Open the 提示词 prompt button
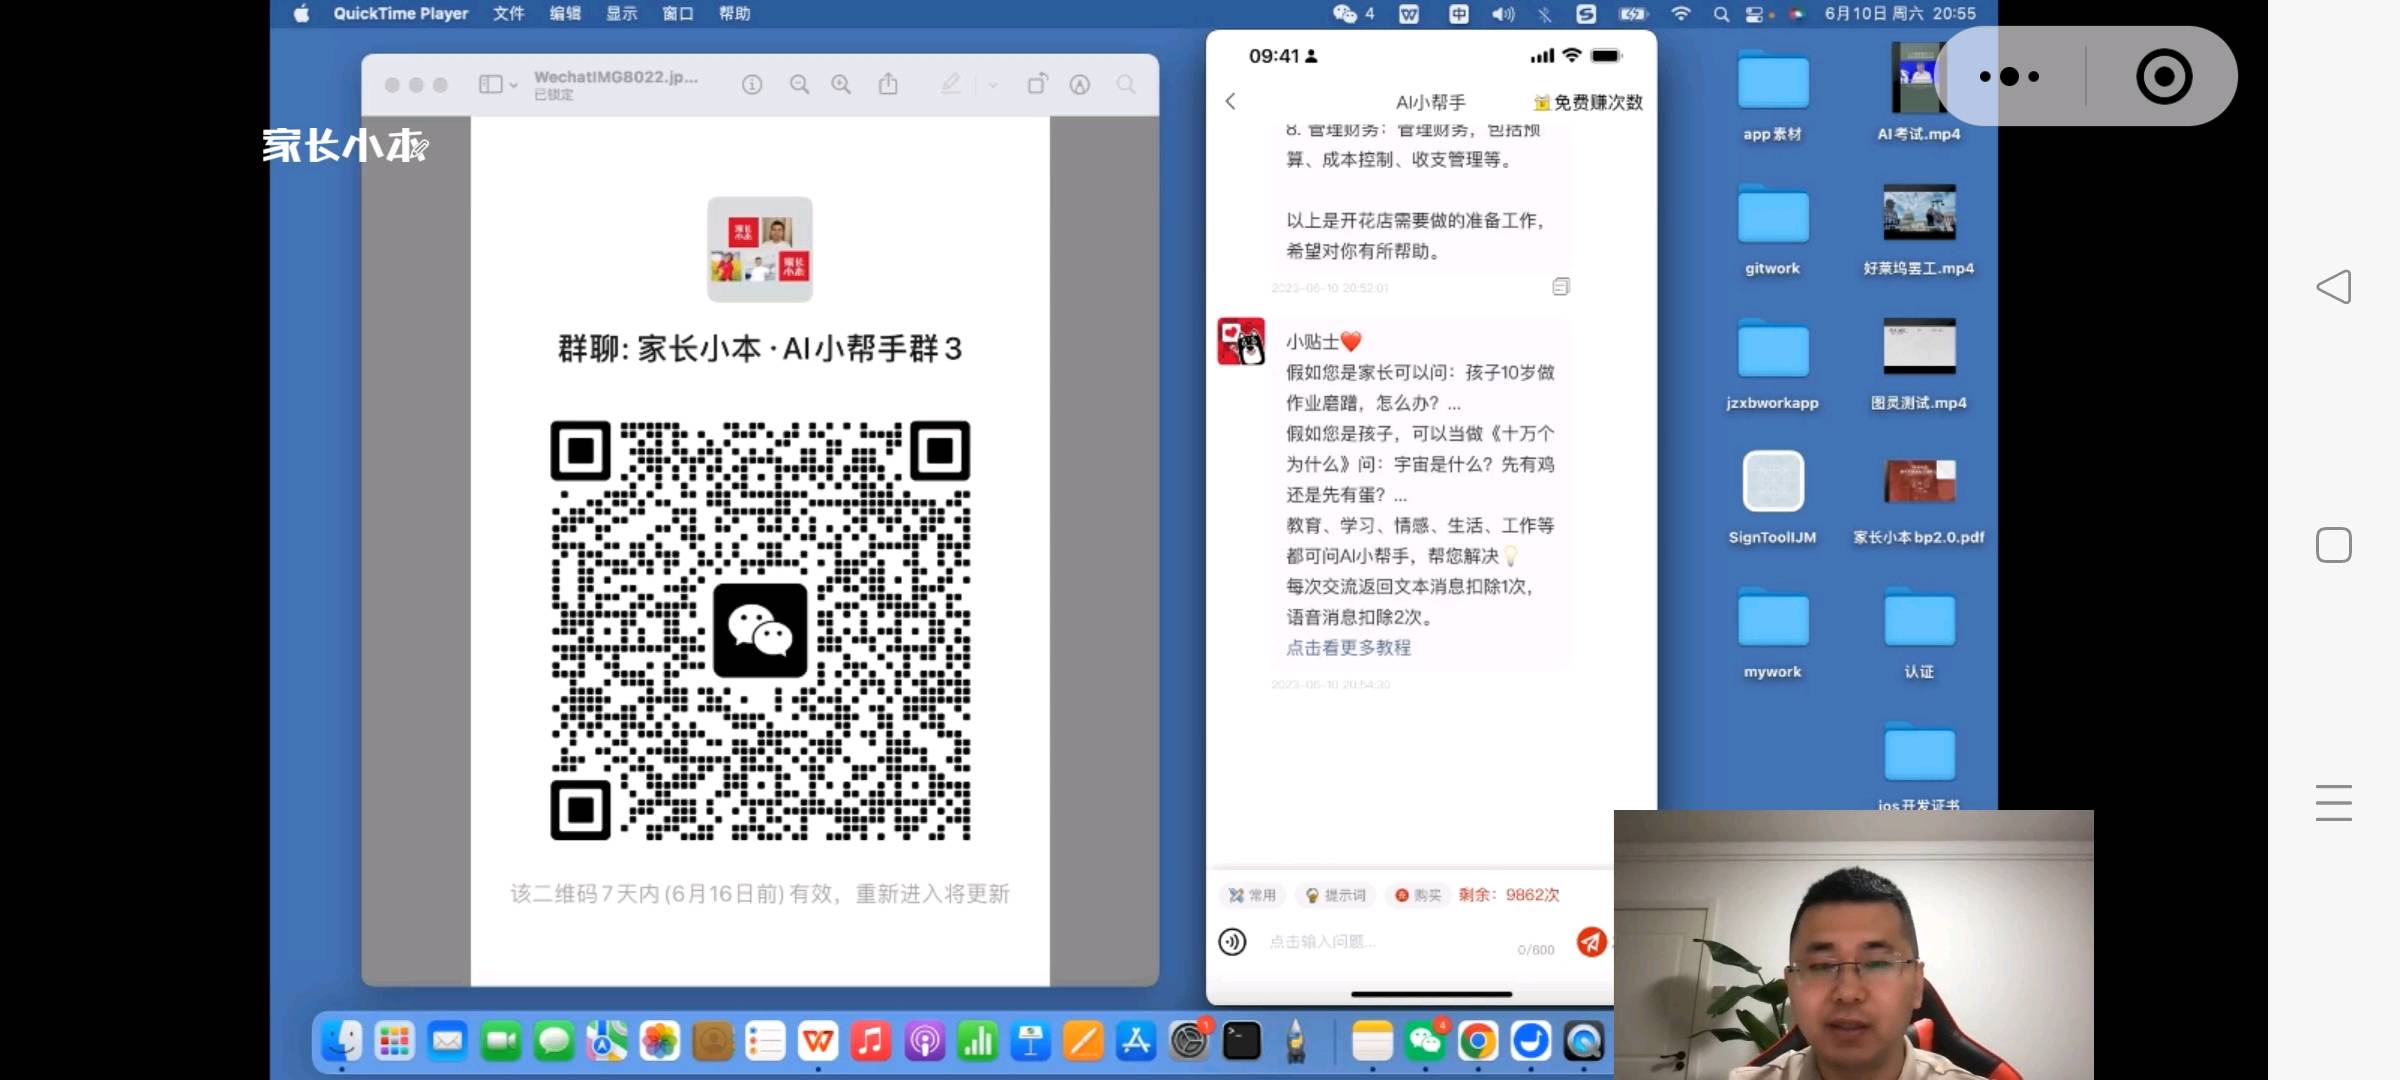Viewport: 2400px width, 1080px height. [1335, 895]
